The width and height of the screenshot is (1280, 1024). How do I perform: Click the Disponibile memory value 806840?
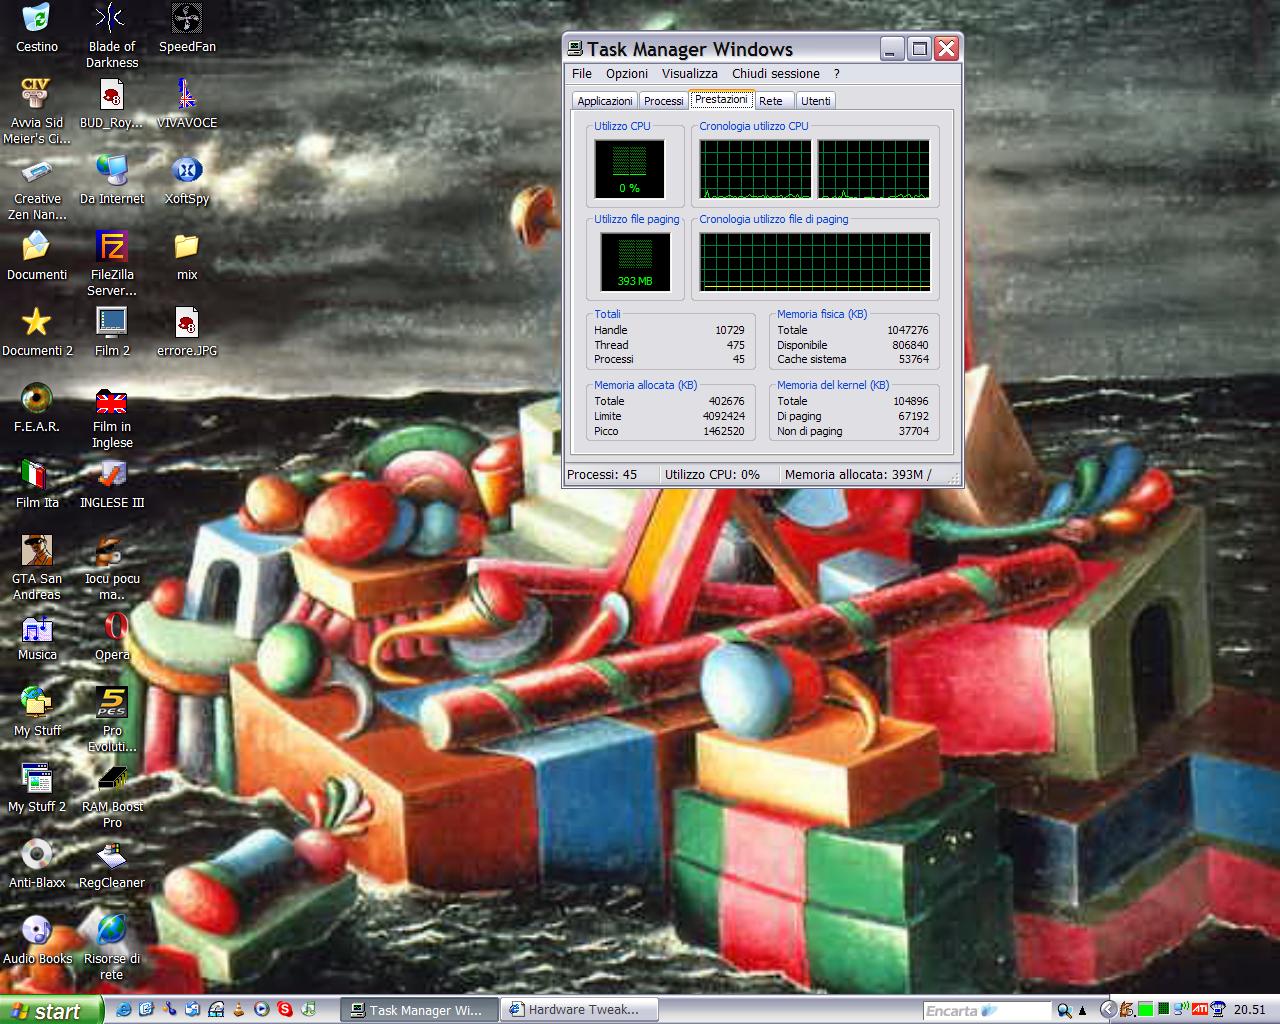(x=910, y=345)
